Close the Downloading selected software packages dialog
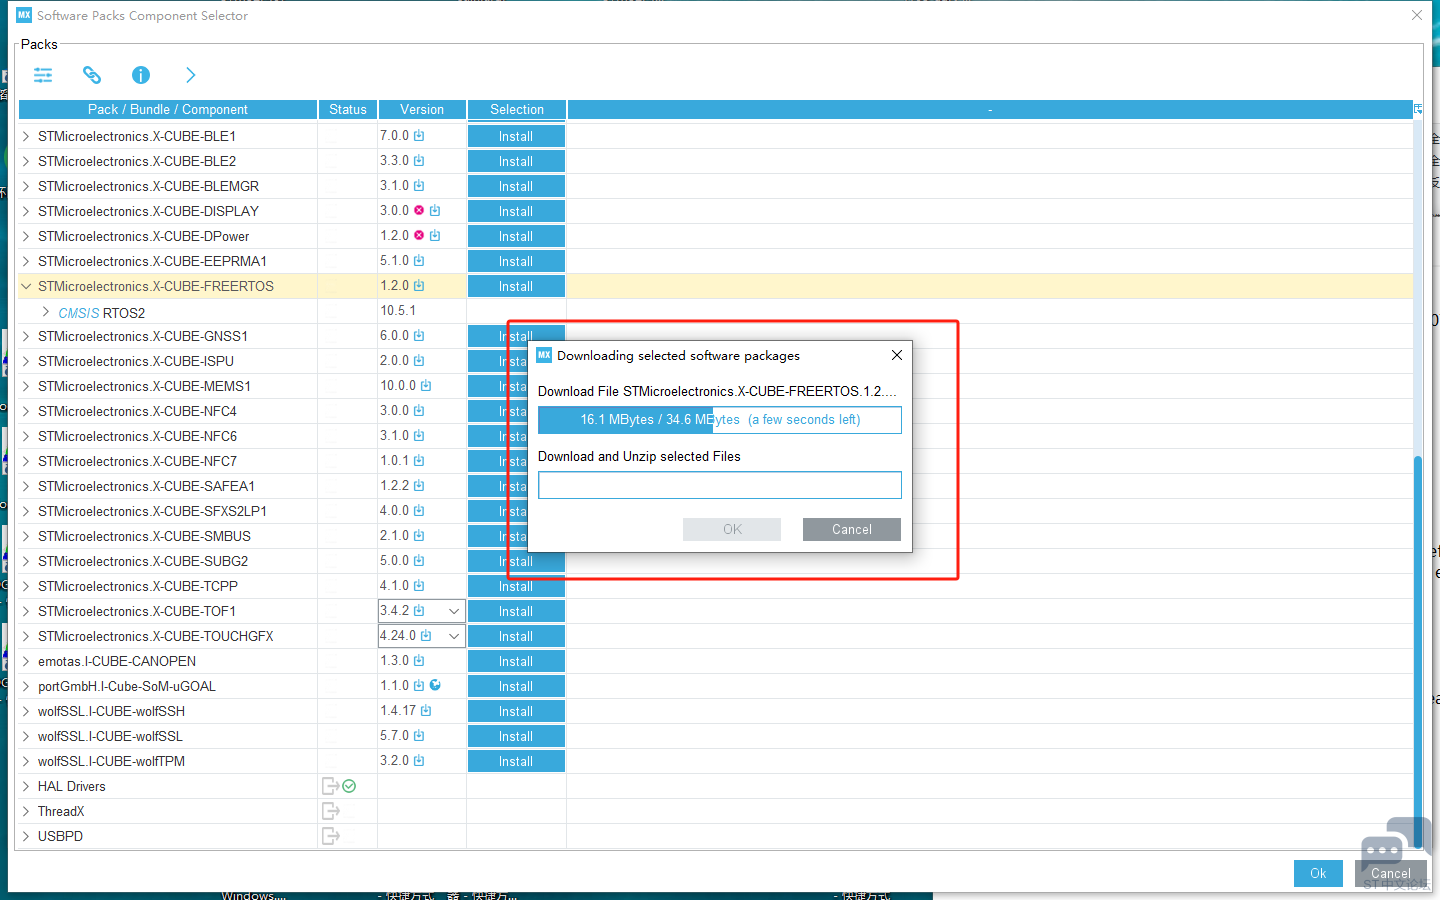This screenshot has height=900, width=1440. (897, 355)
